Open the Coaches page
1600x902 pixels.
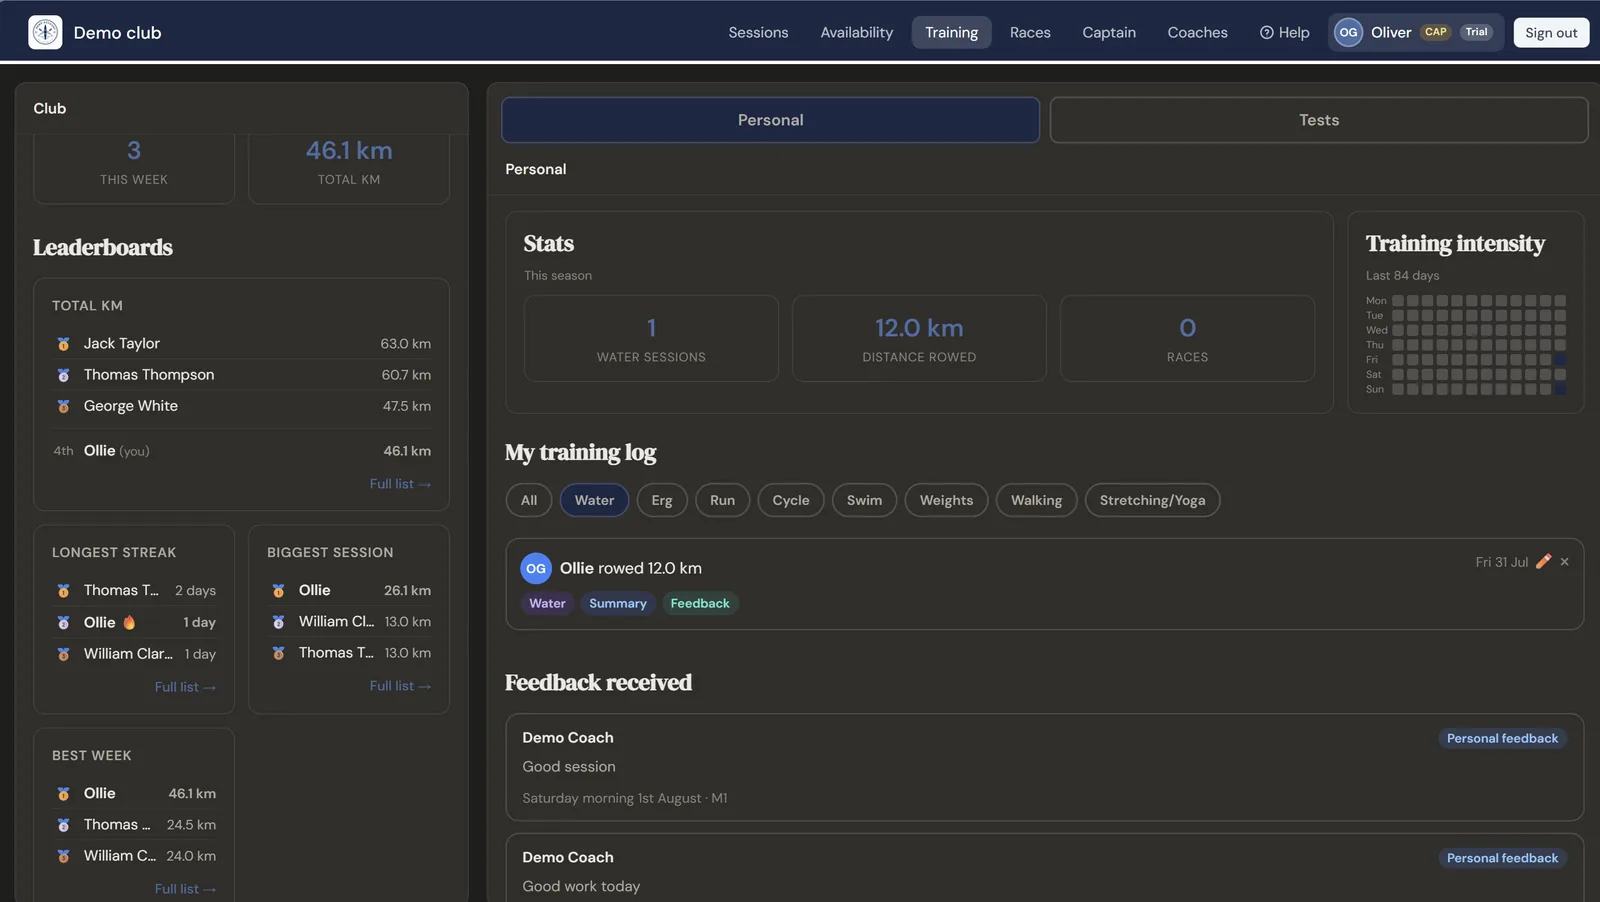(x=1197, y=32)
